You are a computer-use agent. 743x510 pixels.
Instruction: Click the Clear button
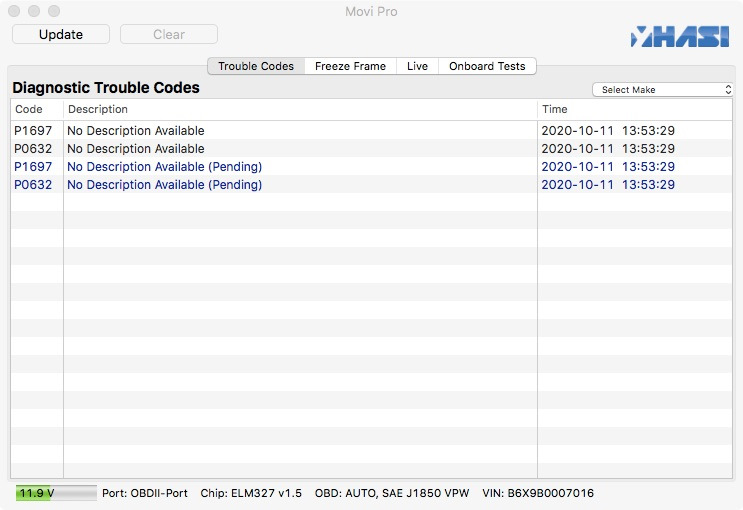169,35
